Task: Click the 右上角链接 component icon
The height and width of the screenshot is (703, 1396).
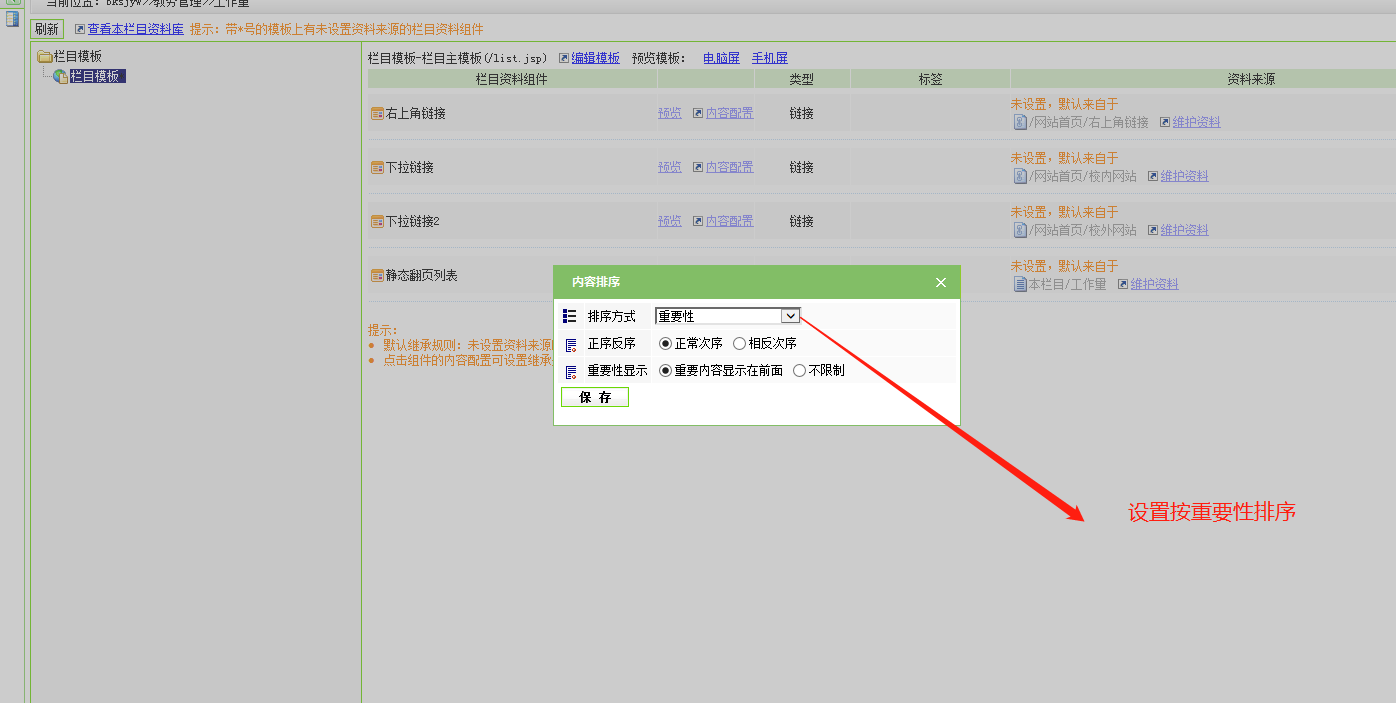Action: click(377, 114)
